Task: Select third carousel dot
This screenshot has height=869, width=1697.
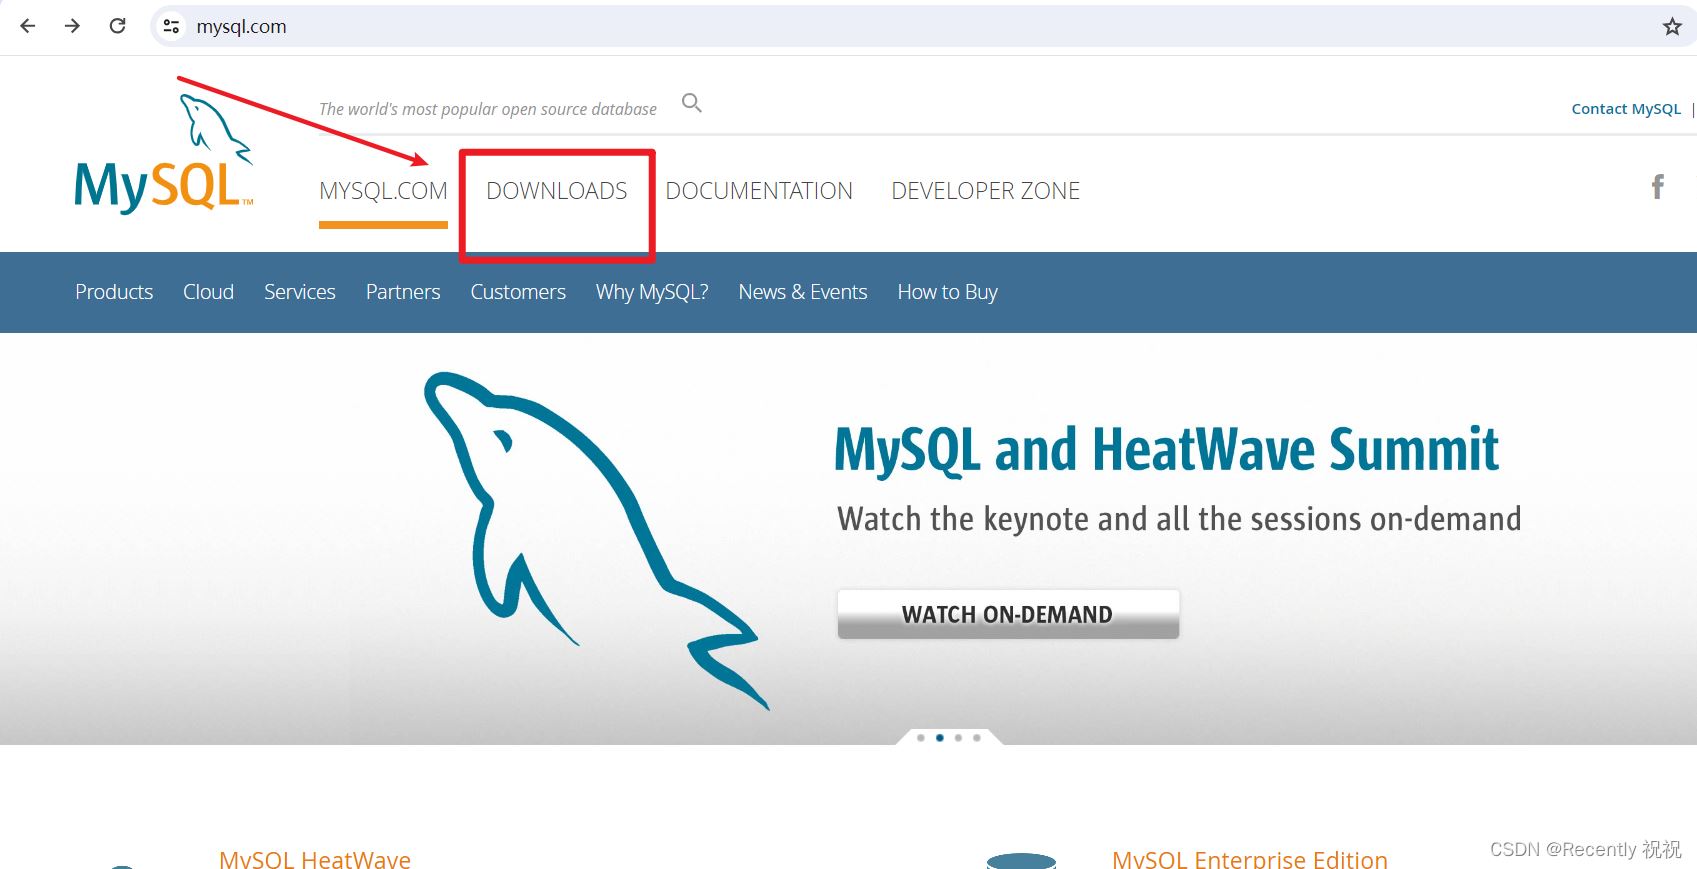Action: [958, 738]
